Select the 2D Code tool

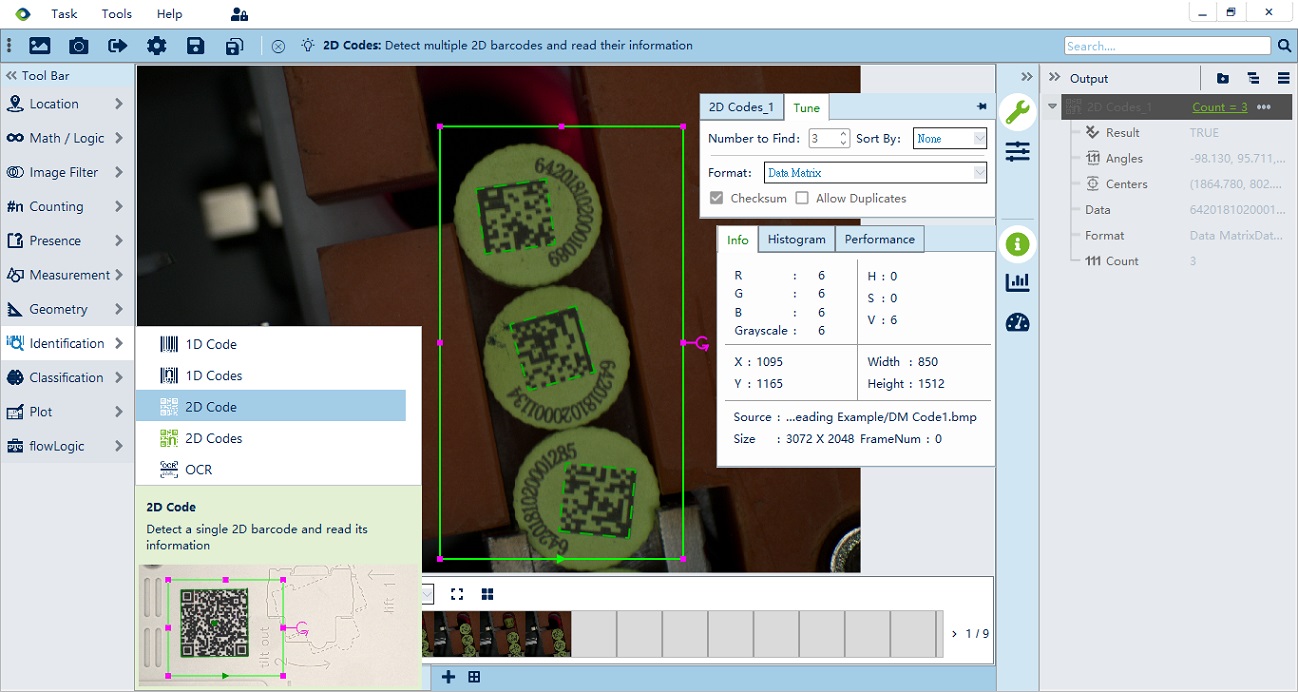point(271,407)
